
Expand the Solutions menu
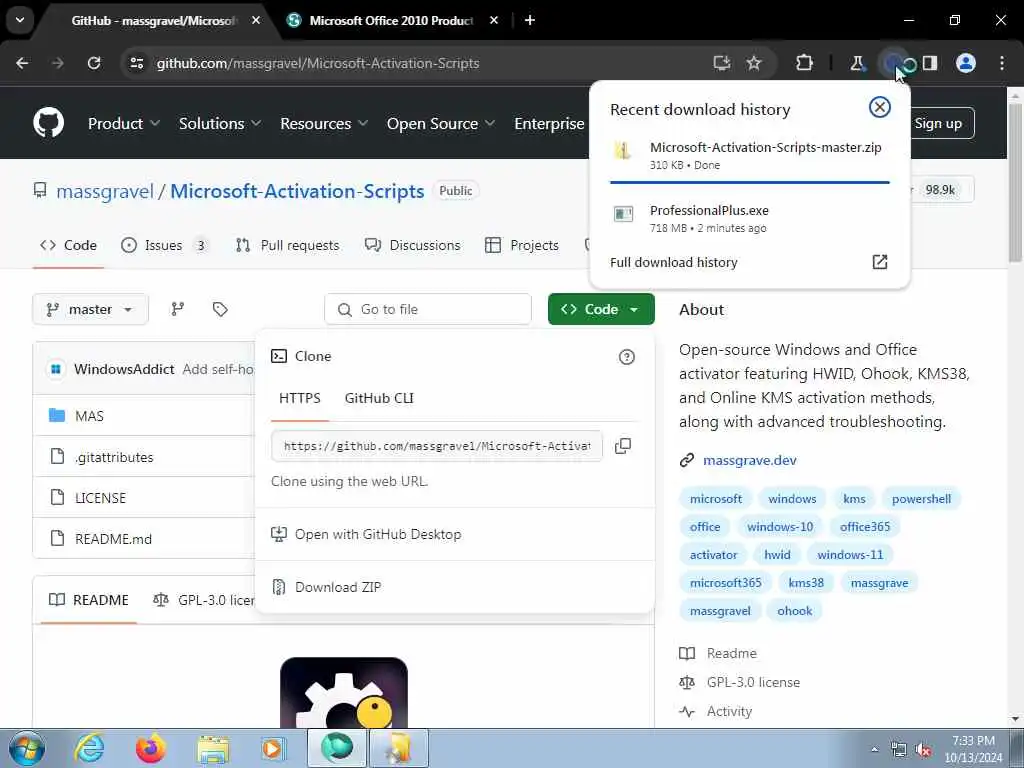tap(220, 123)
